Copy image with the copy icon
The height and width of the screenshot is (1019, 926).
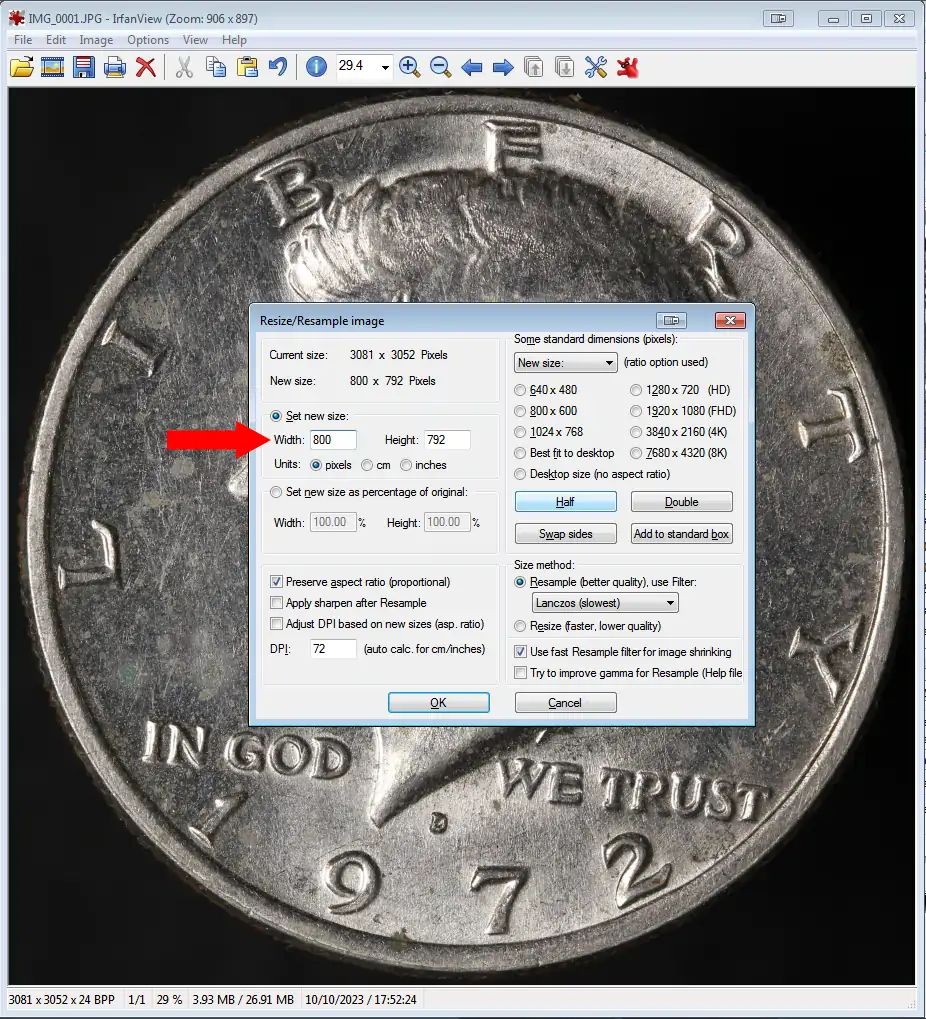(216, 67)
